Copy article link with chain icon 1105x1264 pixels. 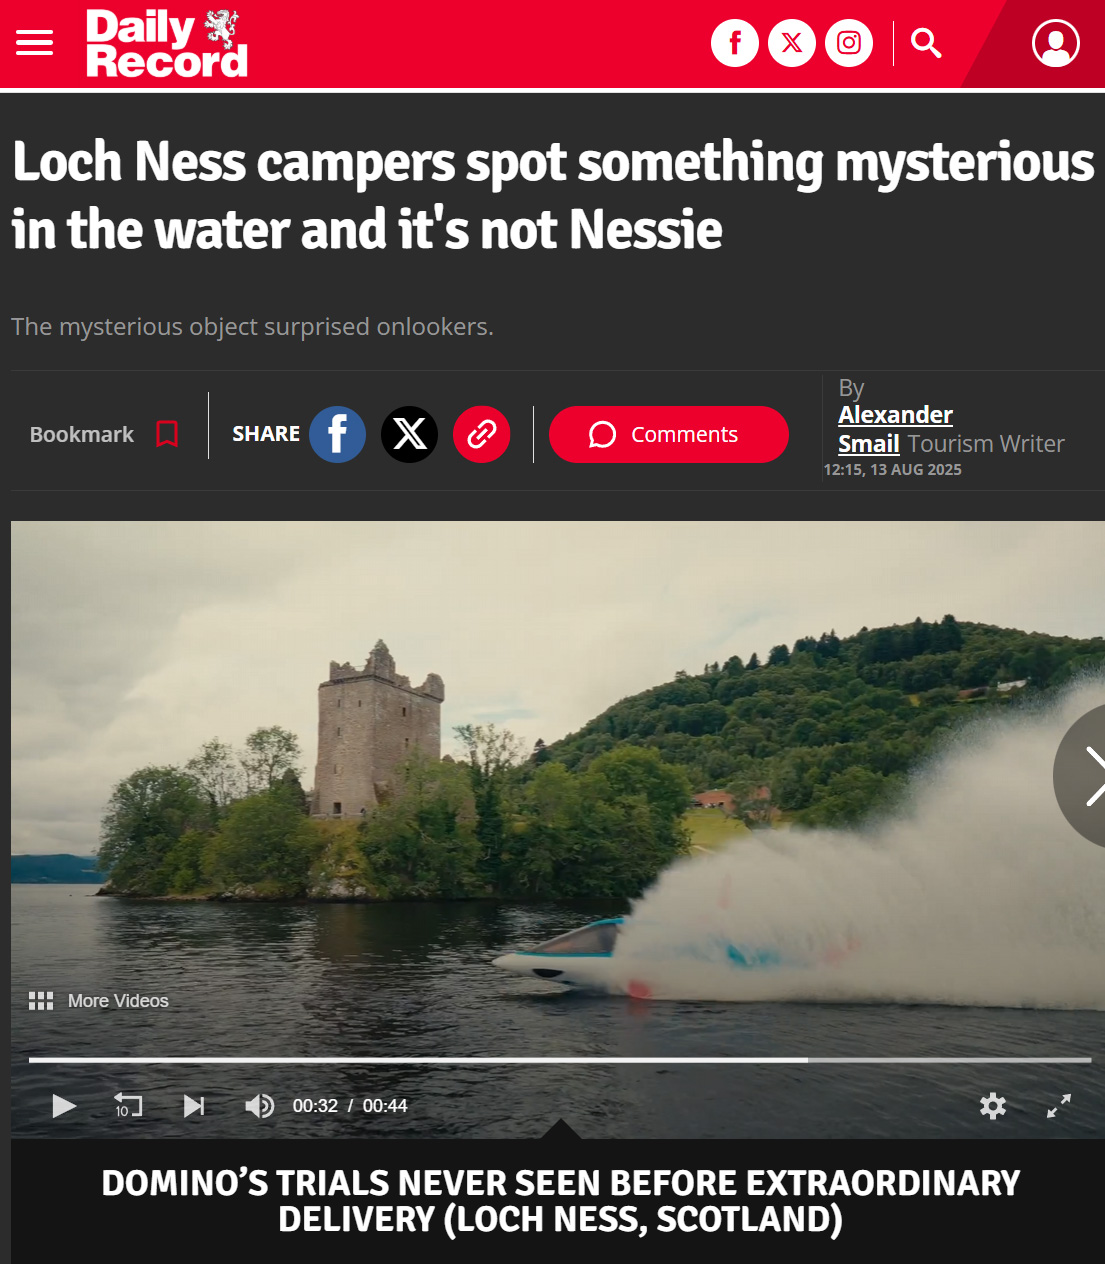tap(482, 434)
